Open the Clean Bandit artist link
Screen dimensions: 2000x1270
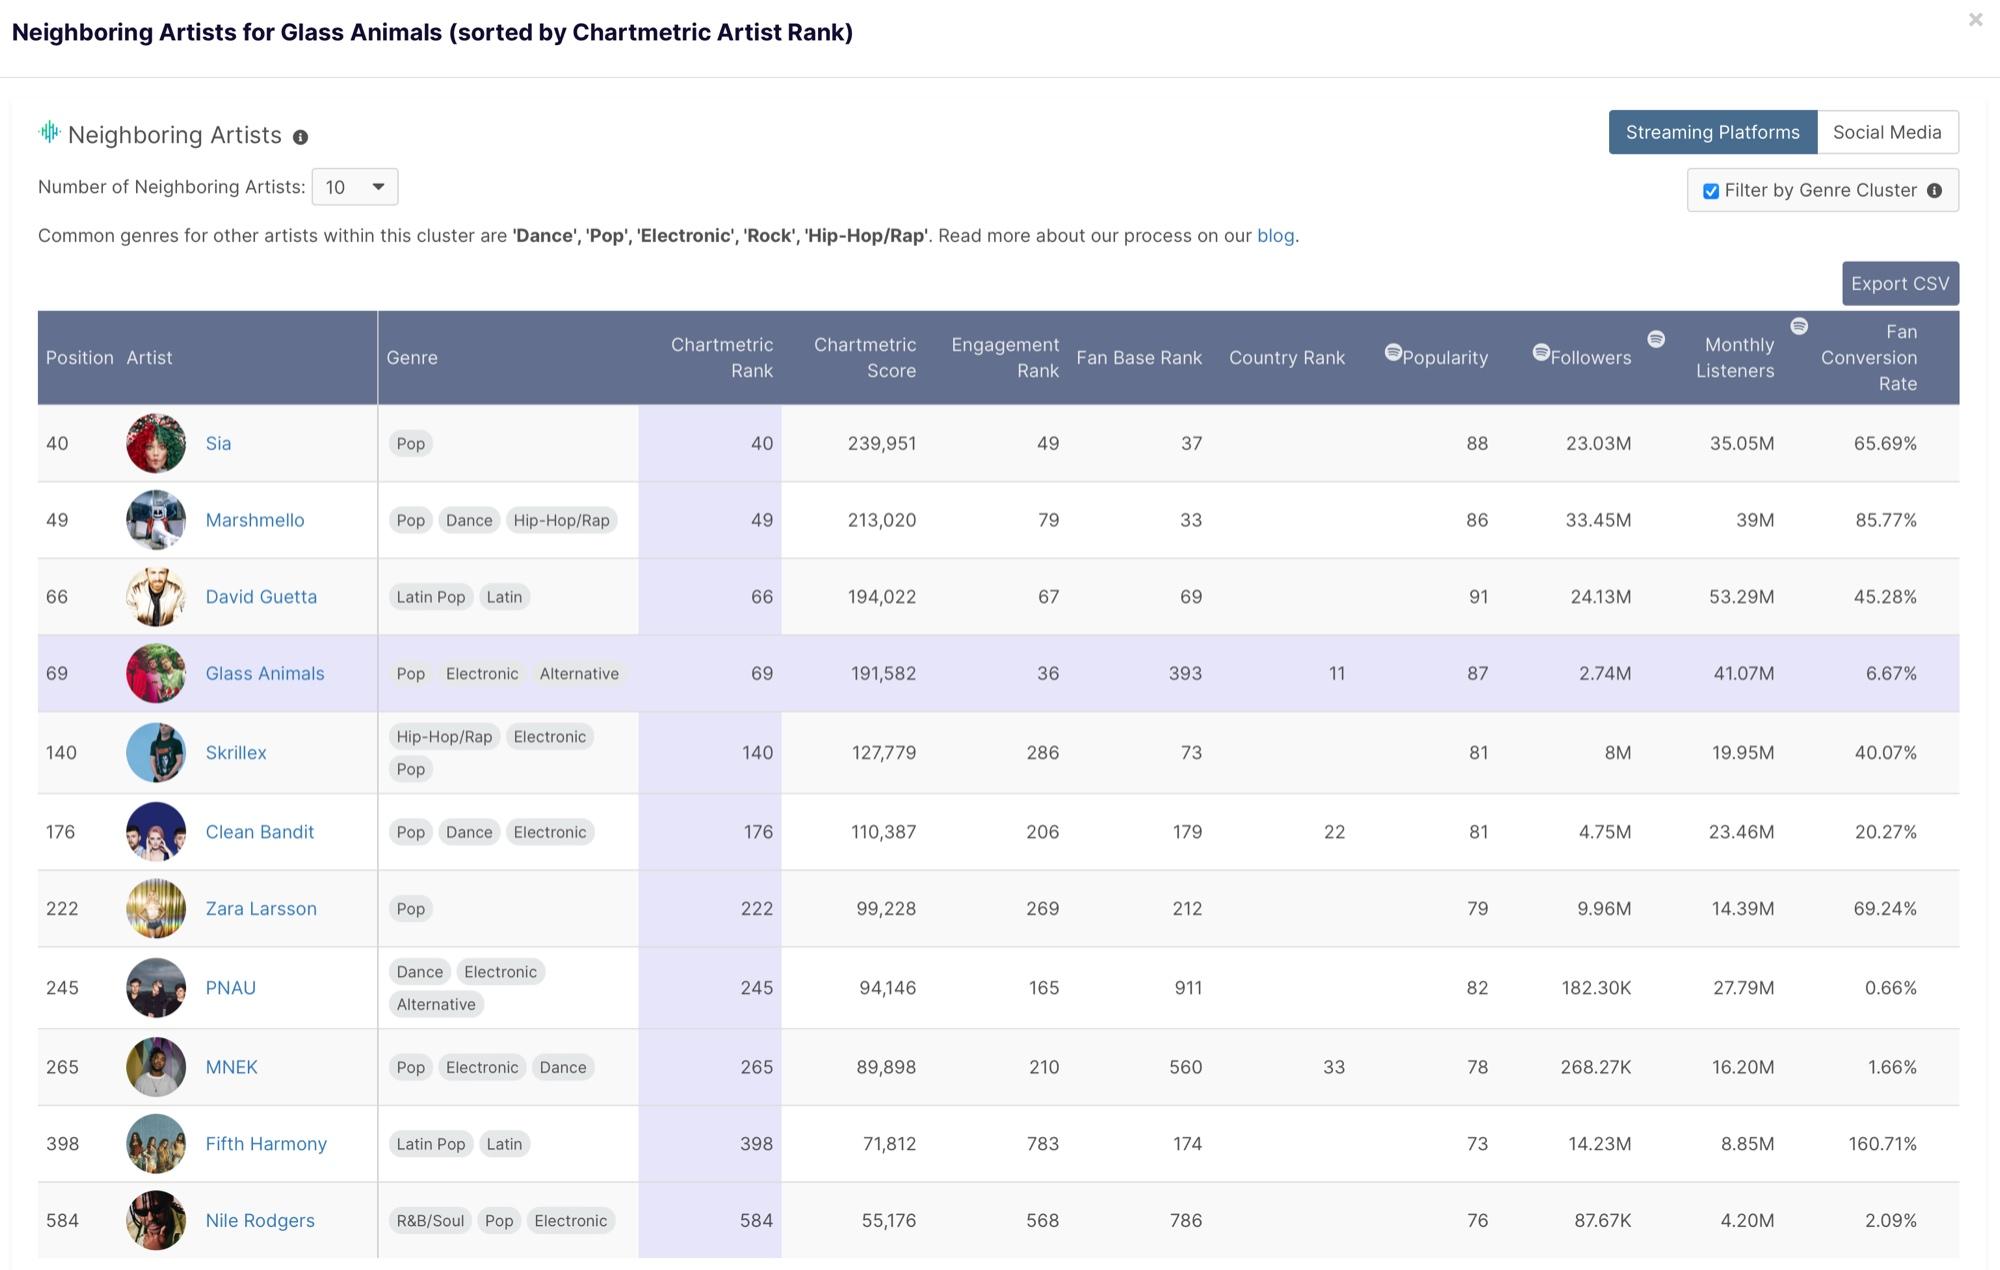(x=260, y=832)
